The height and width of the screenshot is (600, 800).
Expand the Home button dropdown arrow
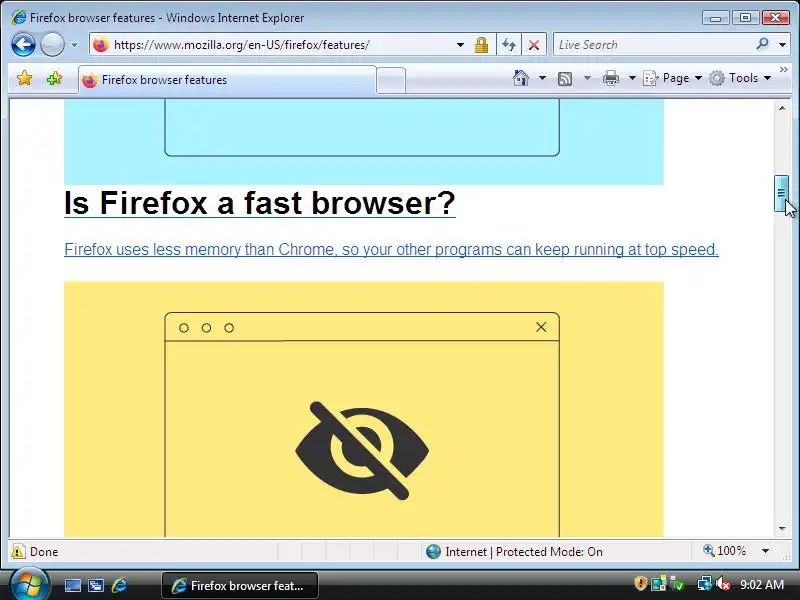[542, 78]
